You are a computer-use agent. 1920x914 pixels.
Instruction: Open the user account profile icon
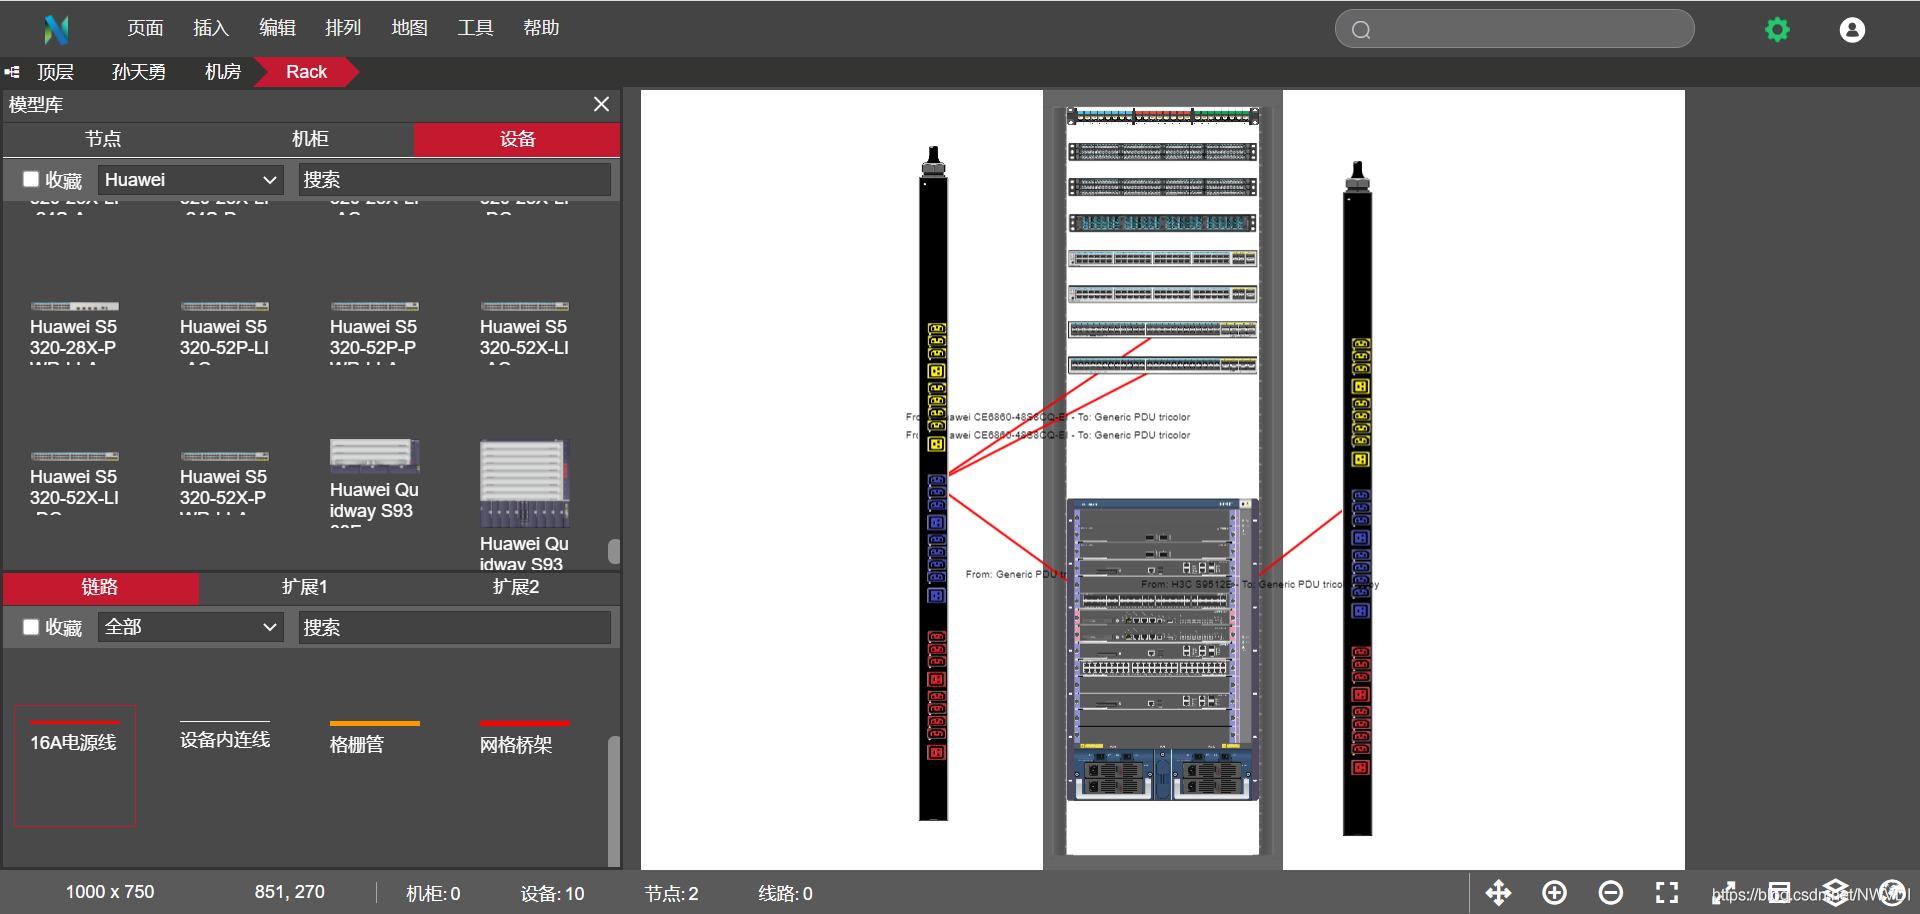point(1852,30)
